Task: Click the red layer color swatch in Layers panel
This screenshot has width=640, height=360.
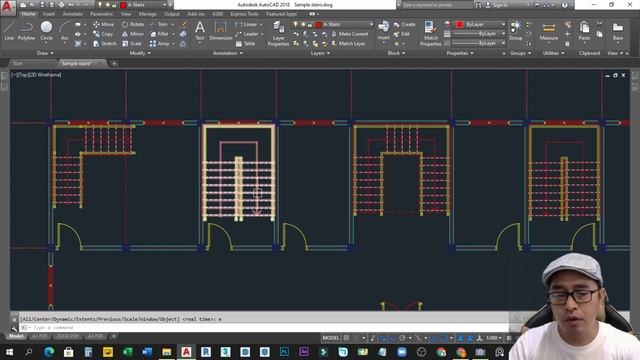Action: [319, 24]
